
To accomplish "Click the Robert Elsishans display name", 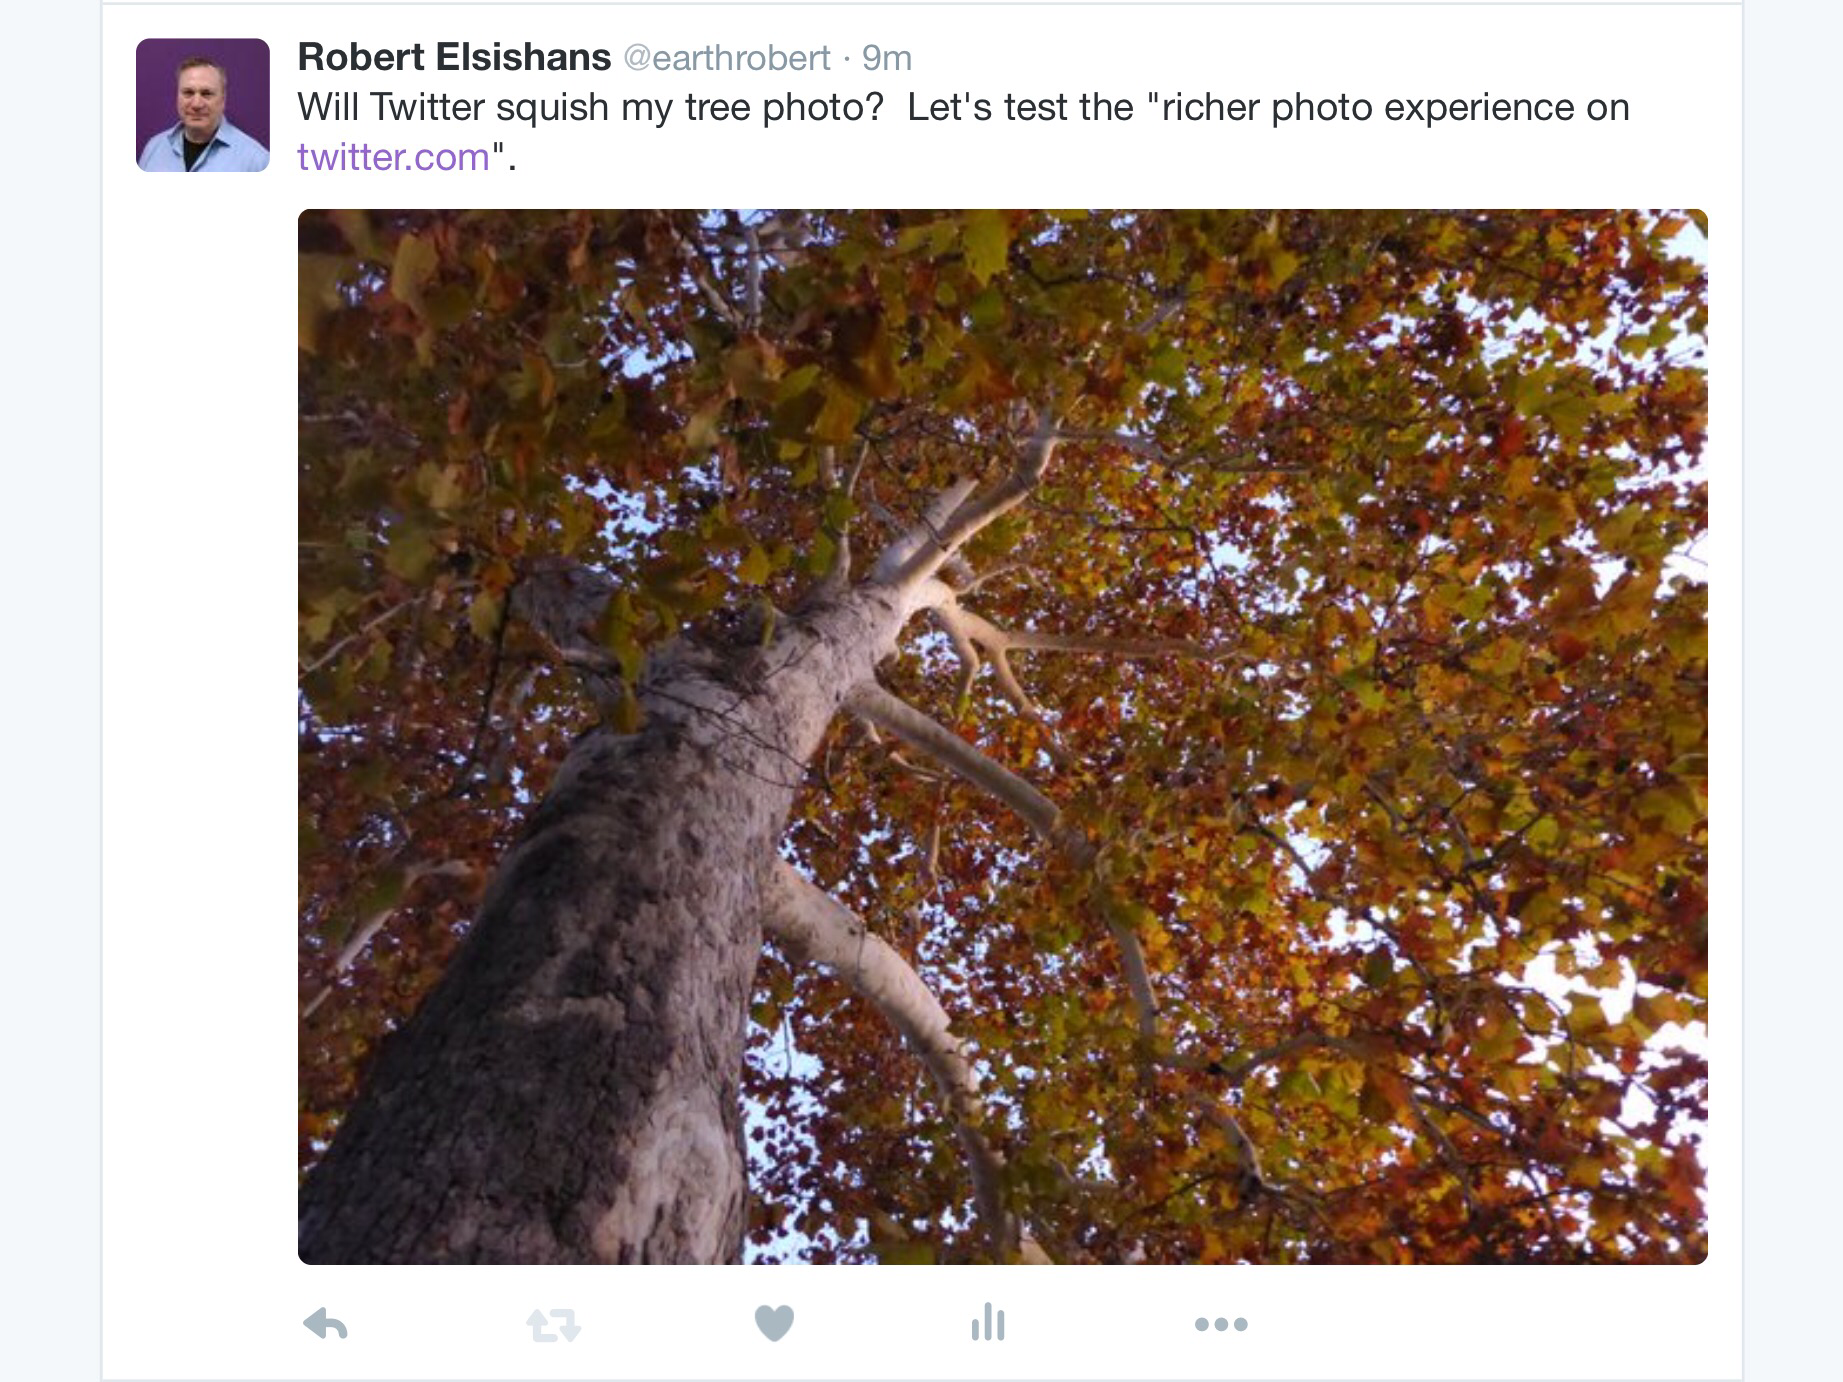I will point(454,58).
